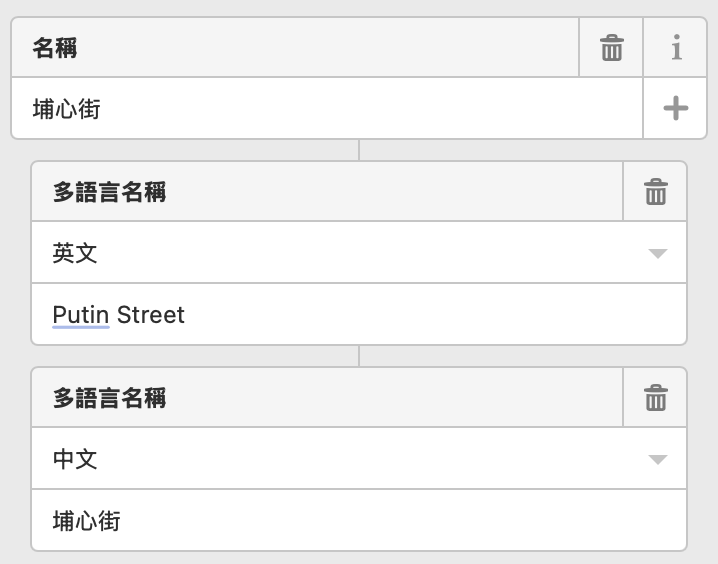The image size is (718, 564).
Task: Click the 名稱 header bar area
Action: (295, 48)
